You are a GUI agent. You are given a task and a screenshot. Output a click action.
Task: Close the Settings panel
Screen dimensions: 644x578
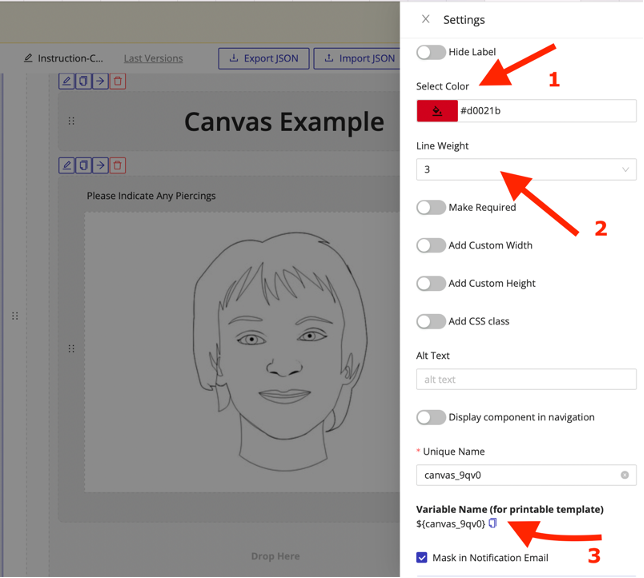pyautogui.click(x=426, y=19)
